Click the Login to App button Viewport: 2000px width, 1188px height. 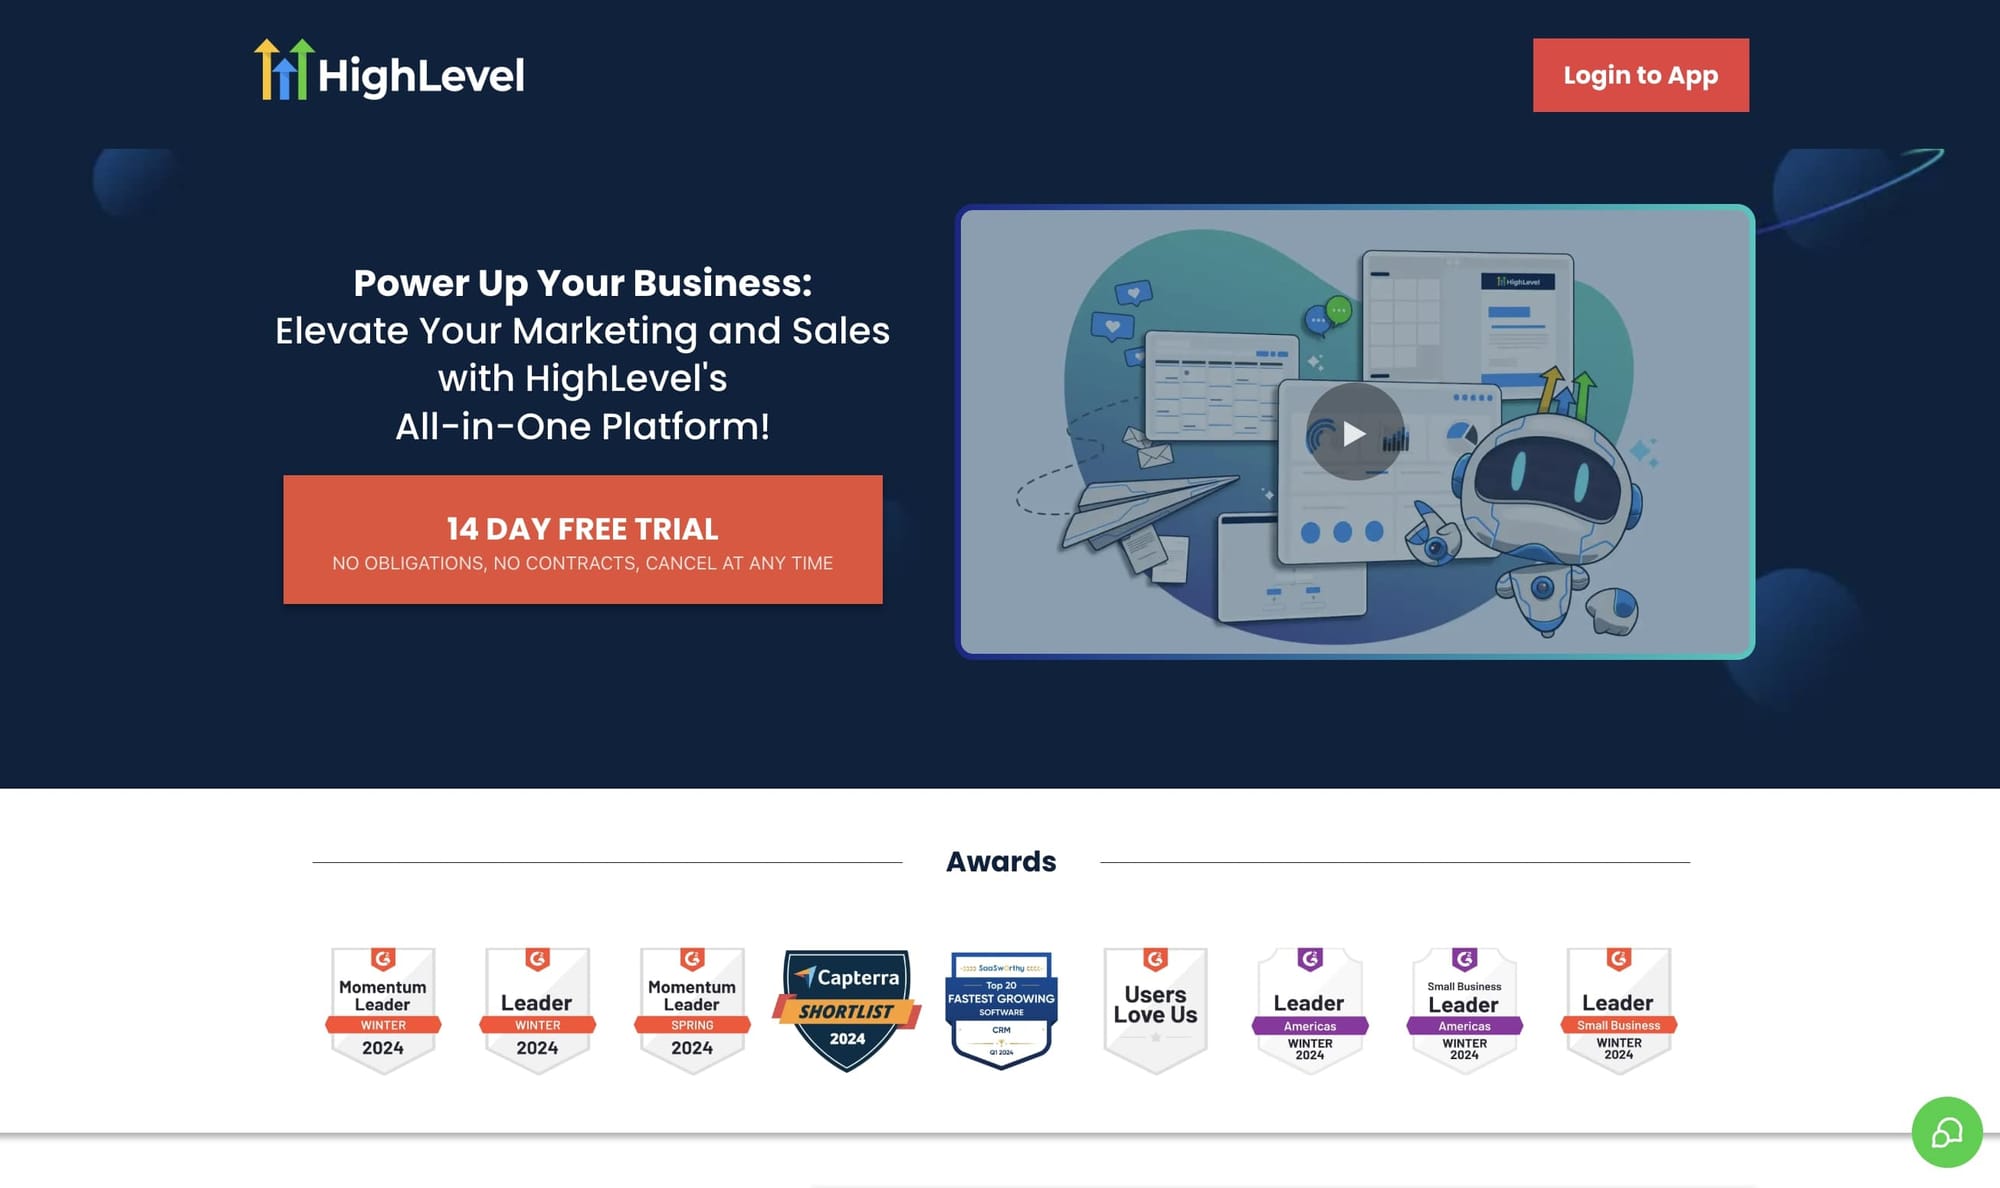pos(1641,75)
